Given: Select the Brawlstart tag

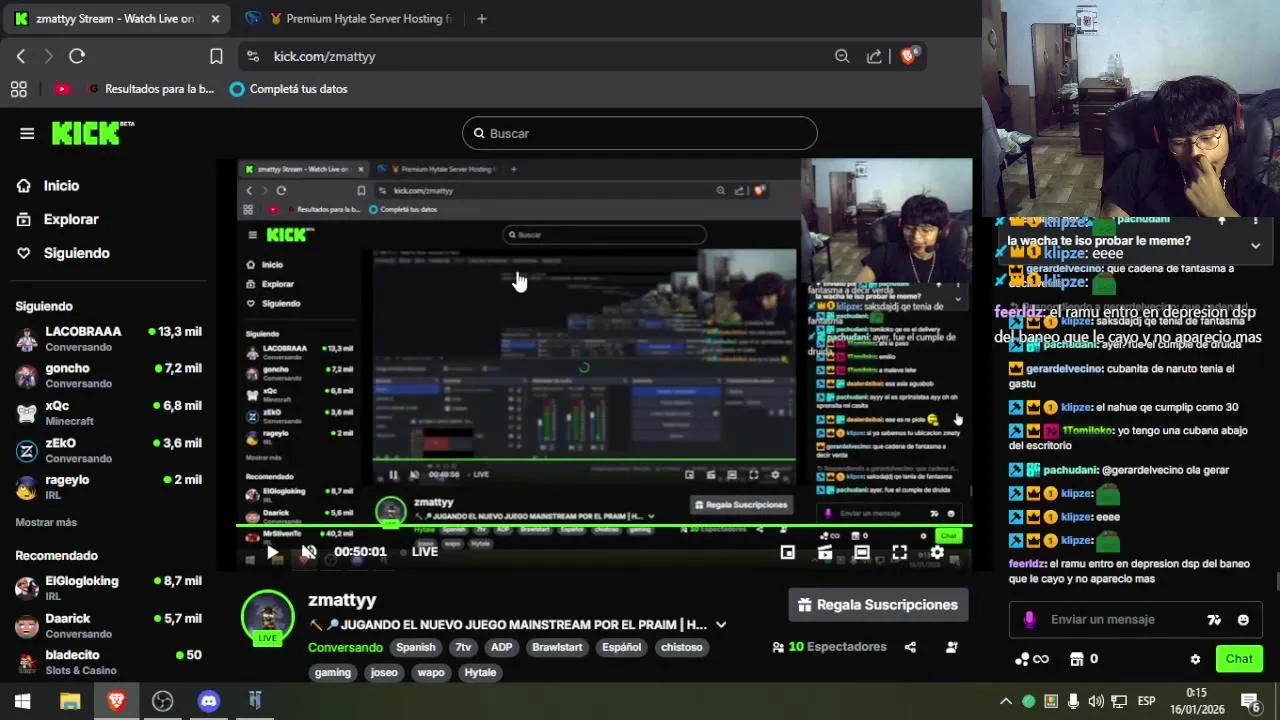Looking at the screenshot, I should click(x=557, y=647).
